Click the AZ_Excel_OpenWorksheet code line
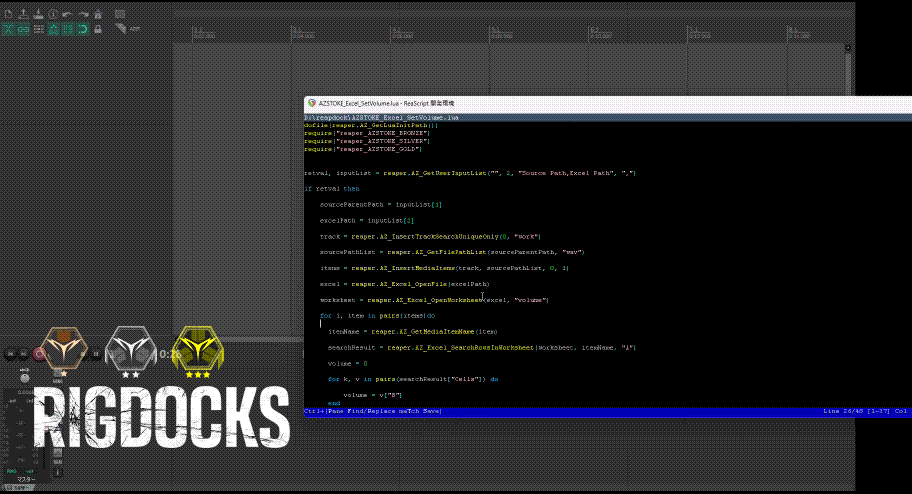The width and height of the screenshot is (912, 494). (434, 300)
